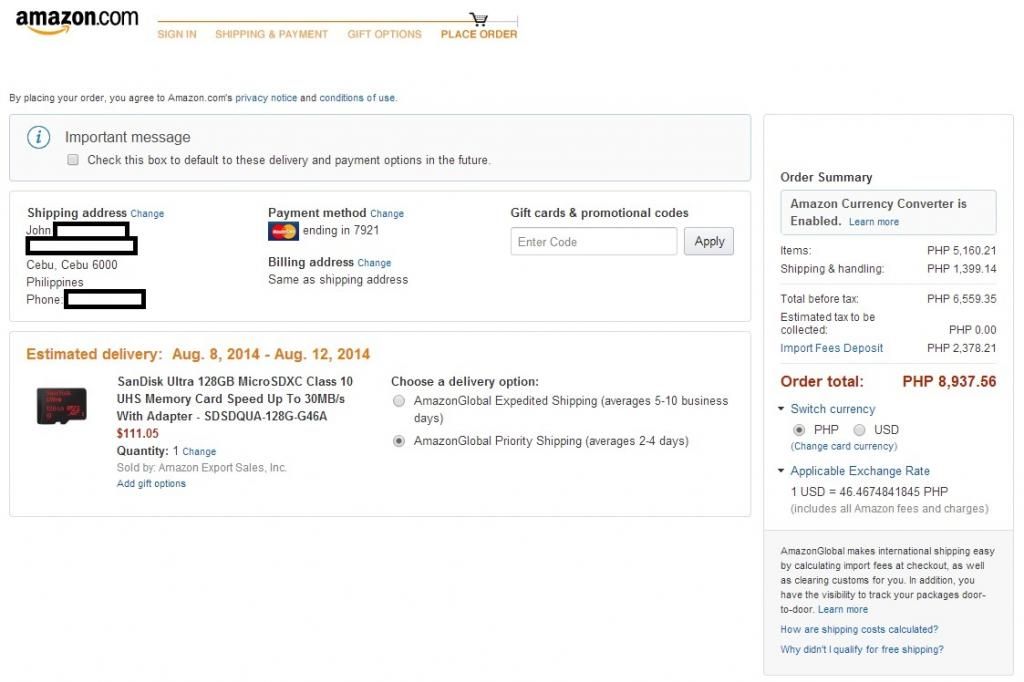The width and height of the screenshot is (1024, 682).
Task: Learn more about Amazon Currency Converter
Action: [874, 222]
